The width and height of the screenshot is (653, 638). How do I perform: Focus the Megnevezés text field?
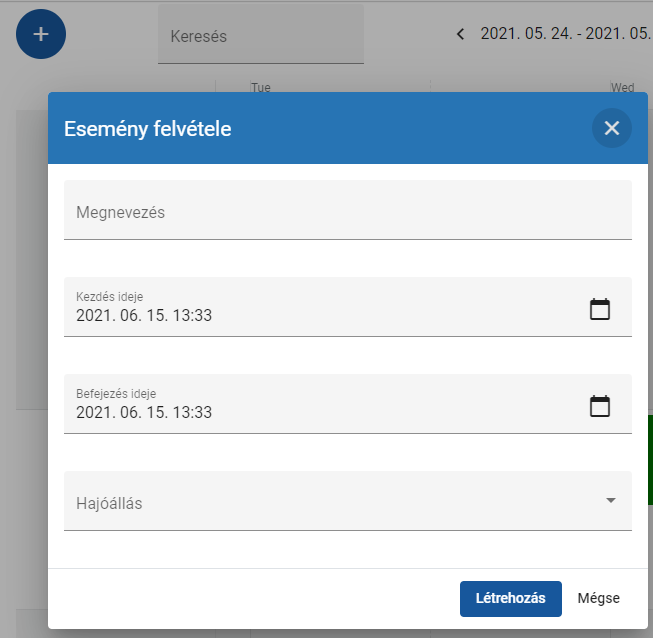click(x=347, y=212)
